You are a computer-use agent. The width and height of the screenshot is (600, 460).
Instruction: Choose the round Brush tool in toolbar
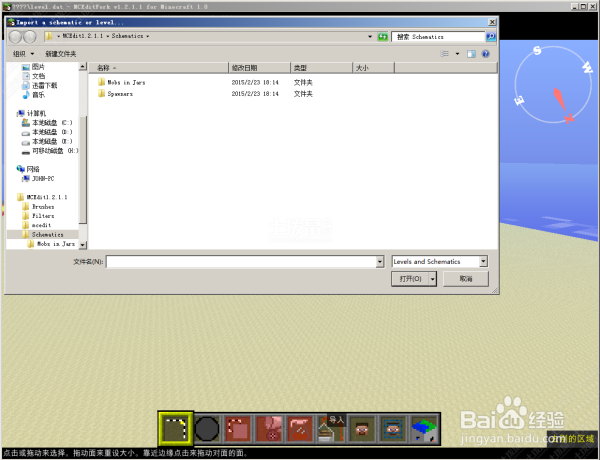tap(207, 429)
